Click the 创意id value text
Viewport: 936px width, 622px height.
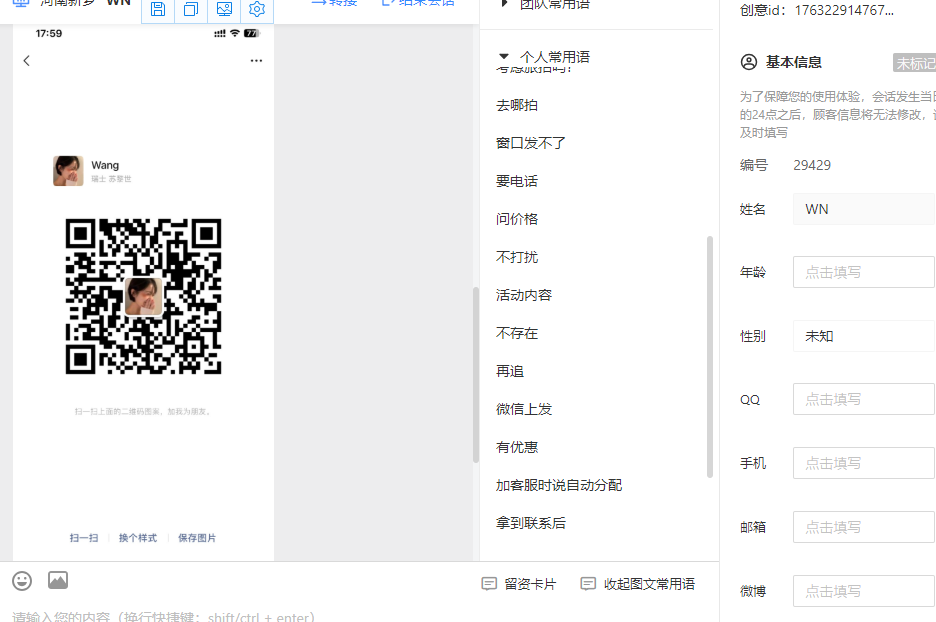pos(844,10)
